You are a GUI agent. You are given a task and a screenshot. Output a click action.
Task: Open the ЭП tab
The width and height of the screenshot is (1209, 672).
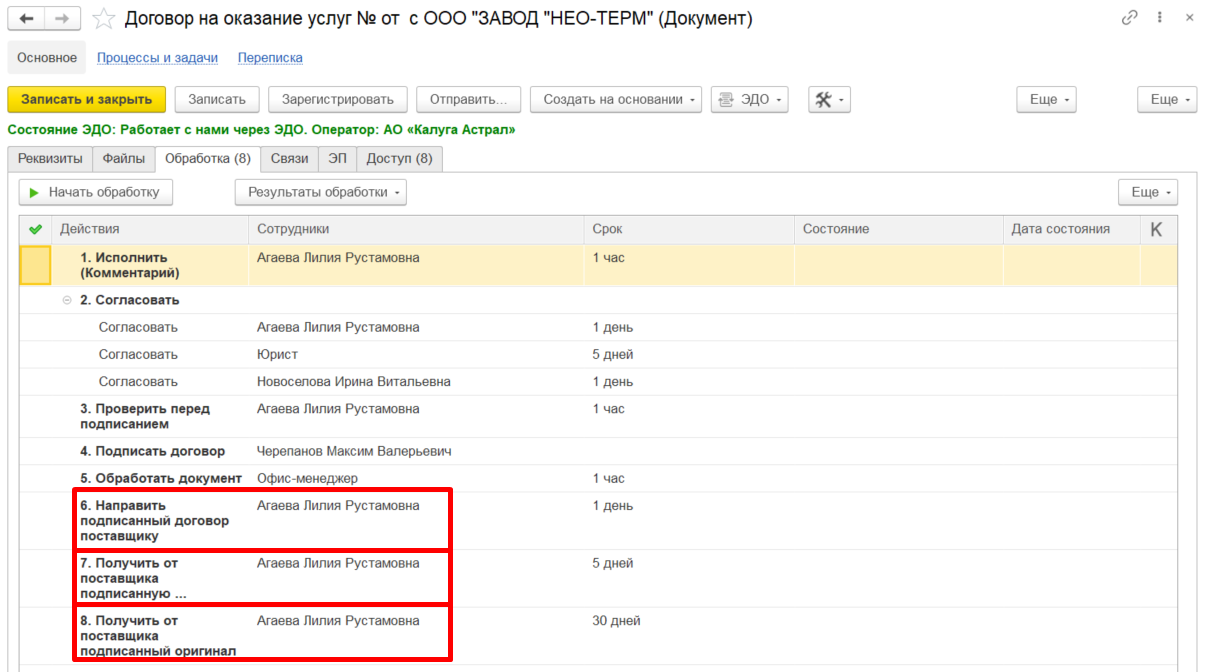coord(338,159)
